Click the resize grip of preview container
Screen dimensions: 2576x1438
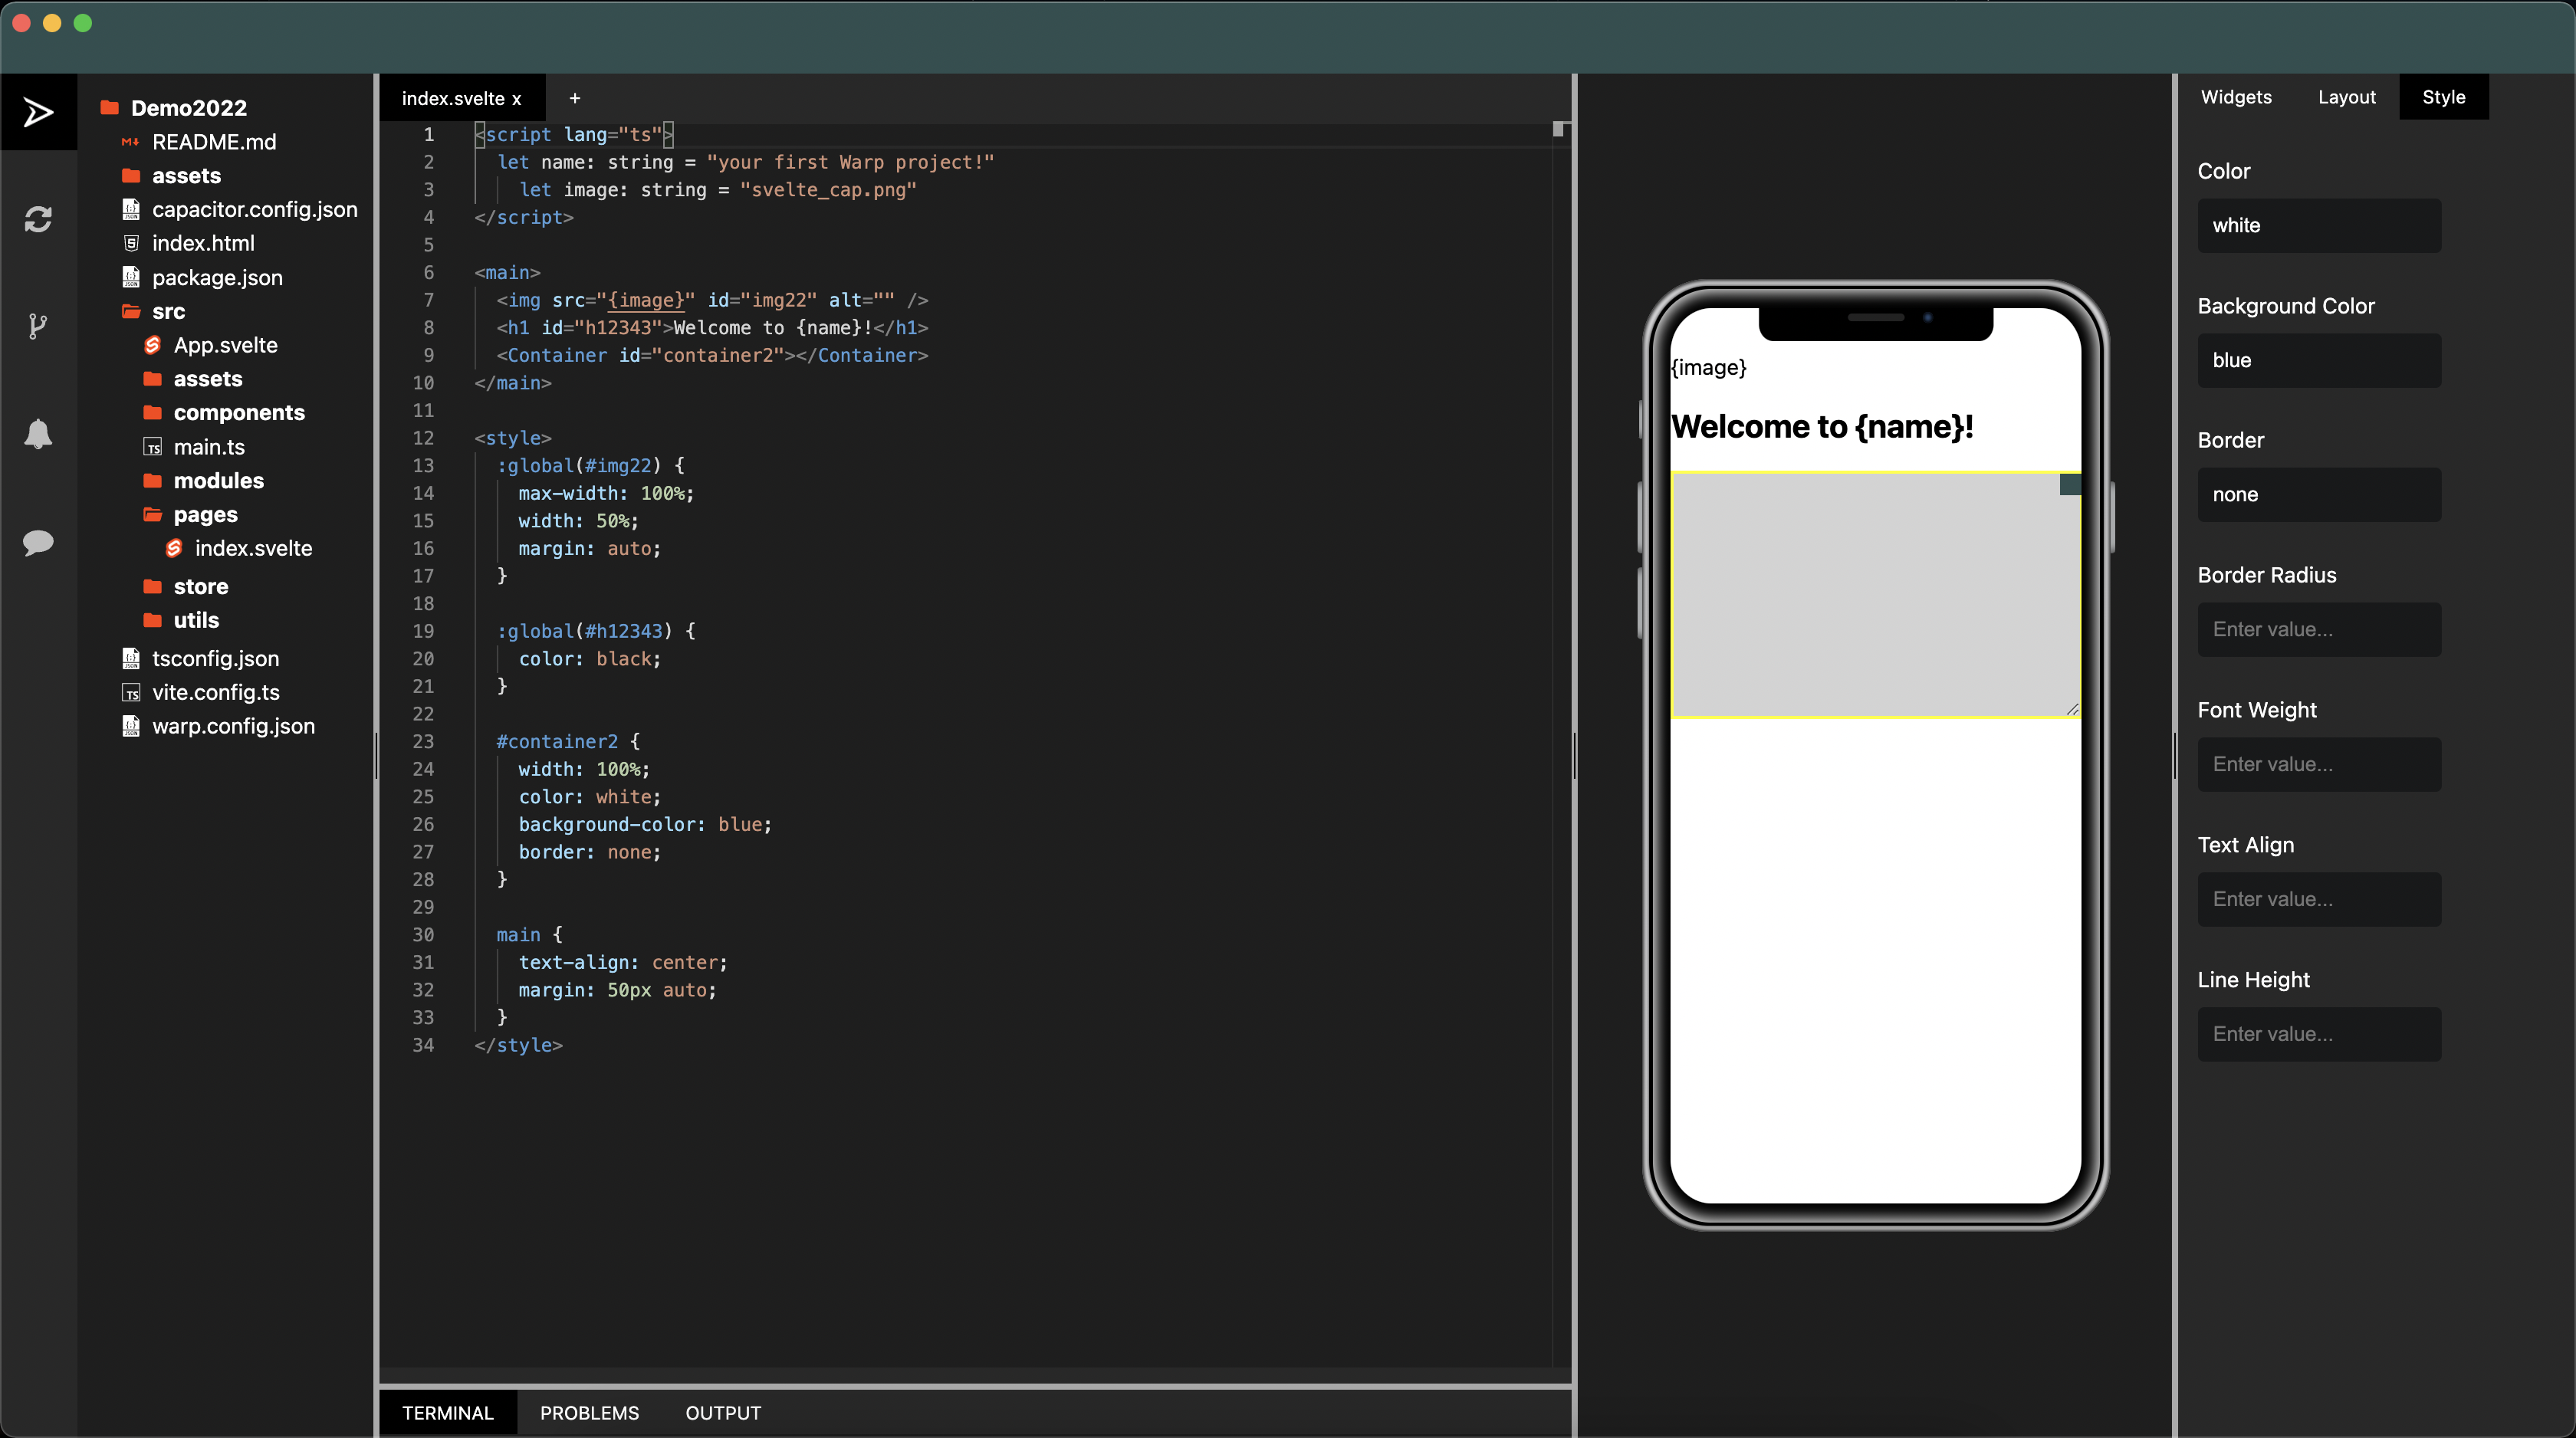(x=2072, y=709)
